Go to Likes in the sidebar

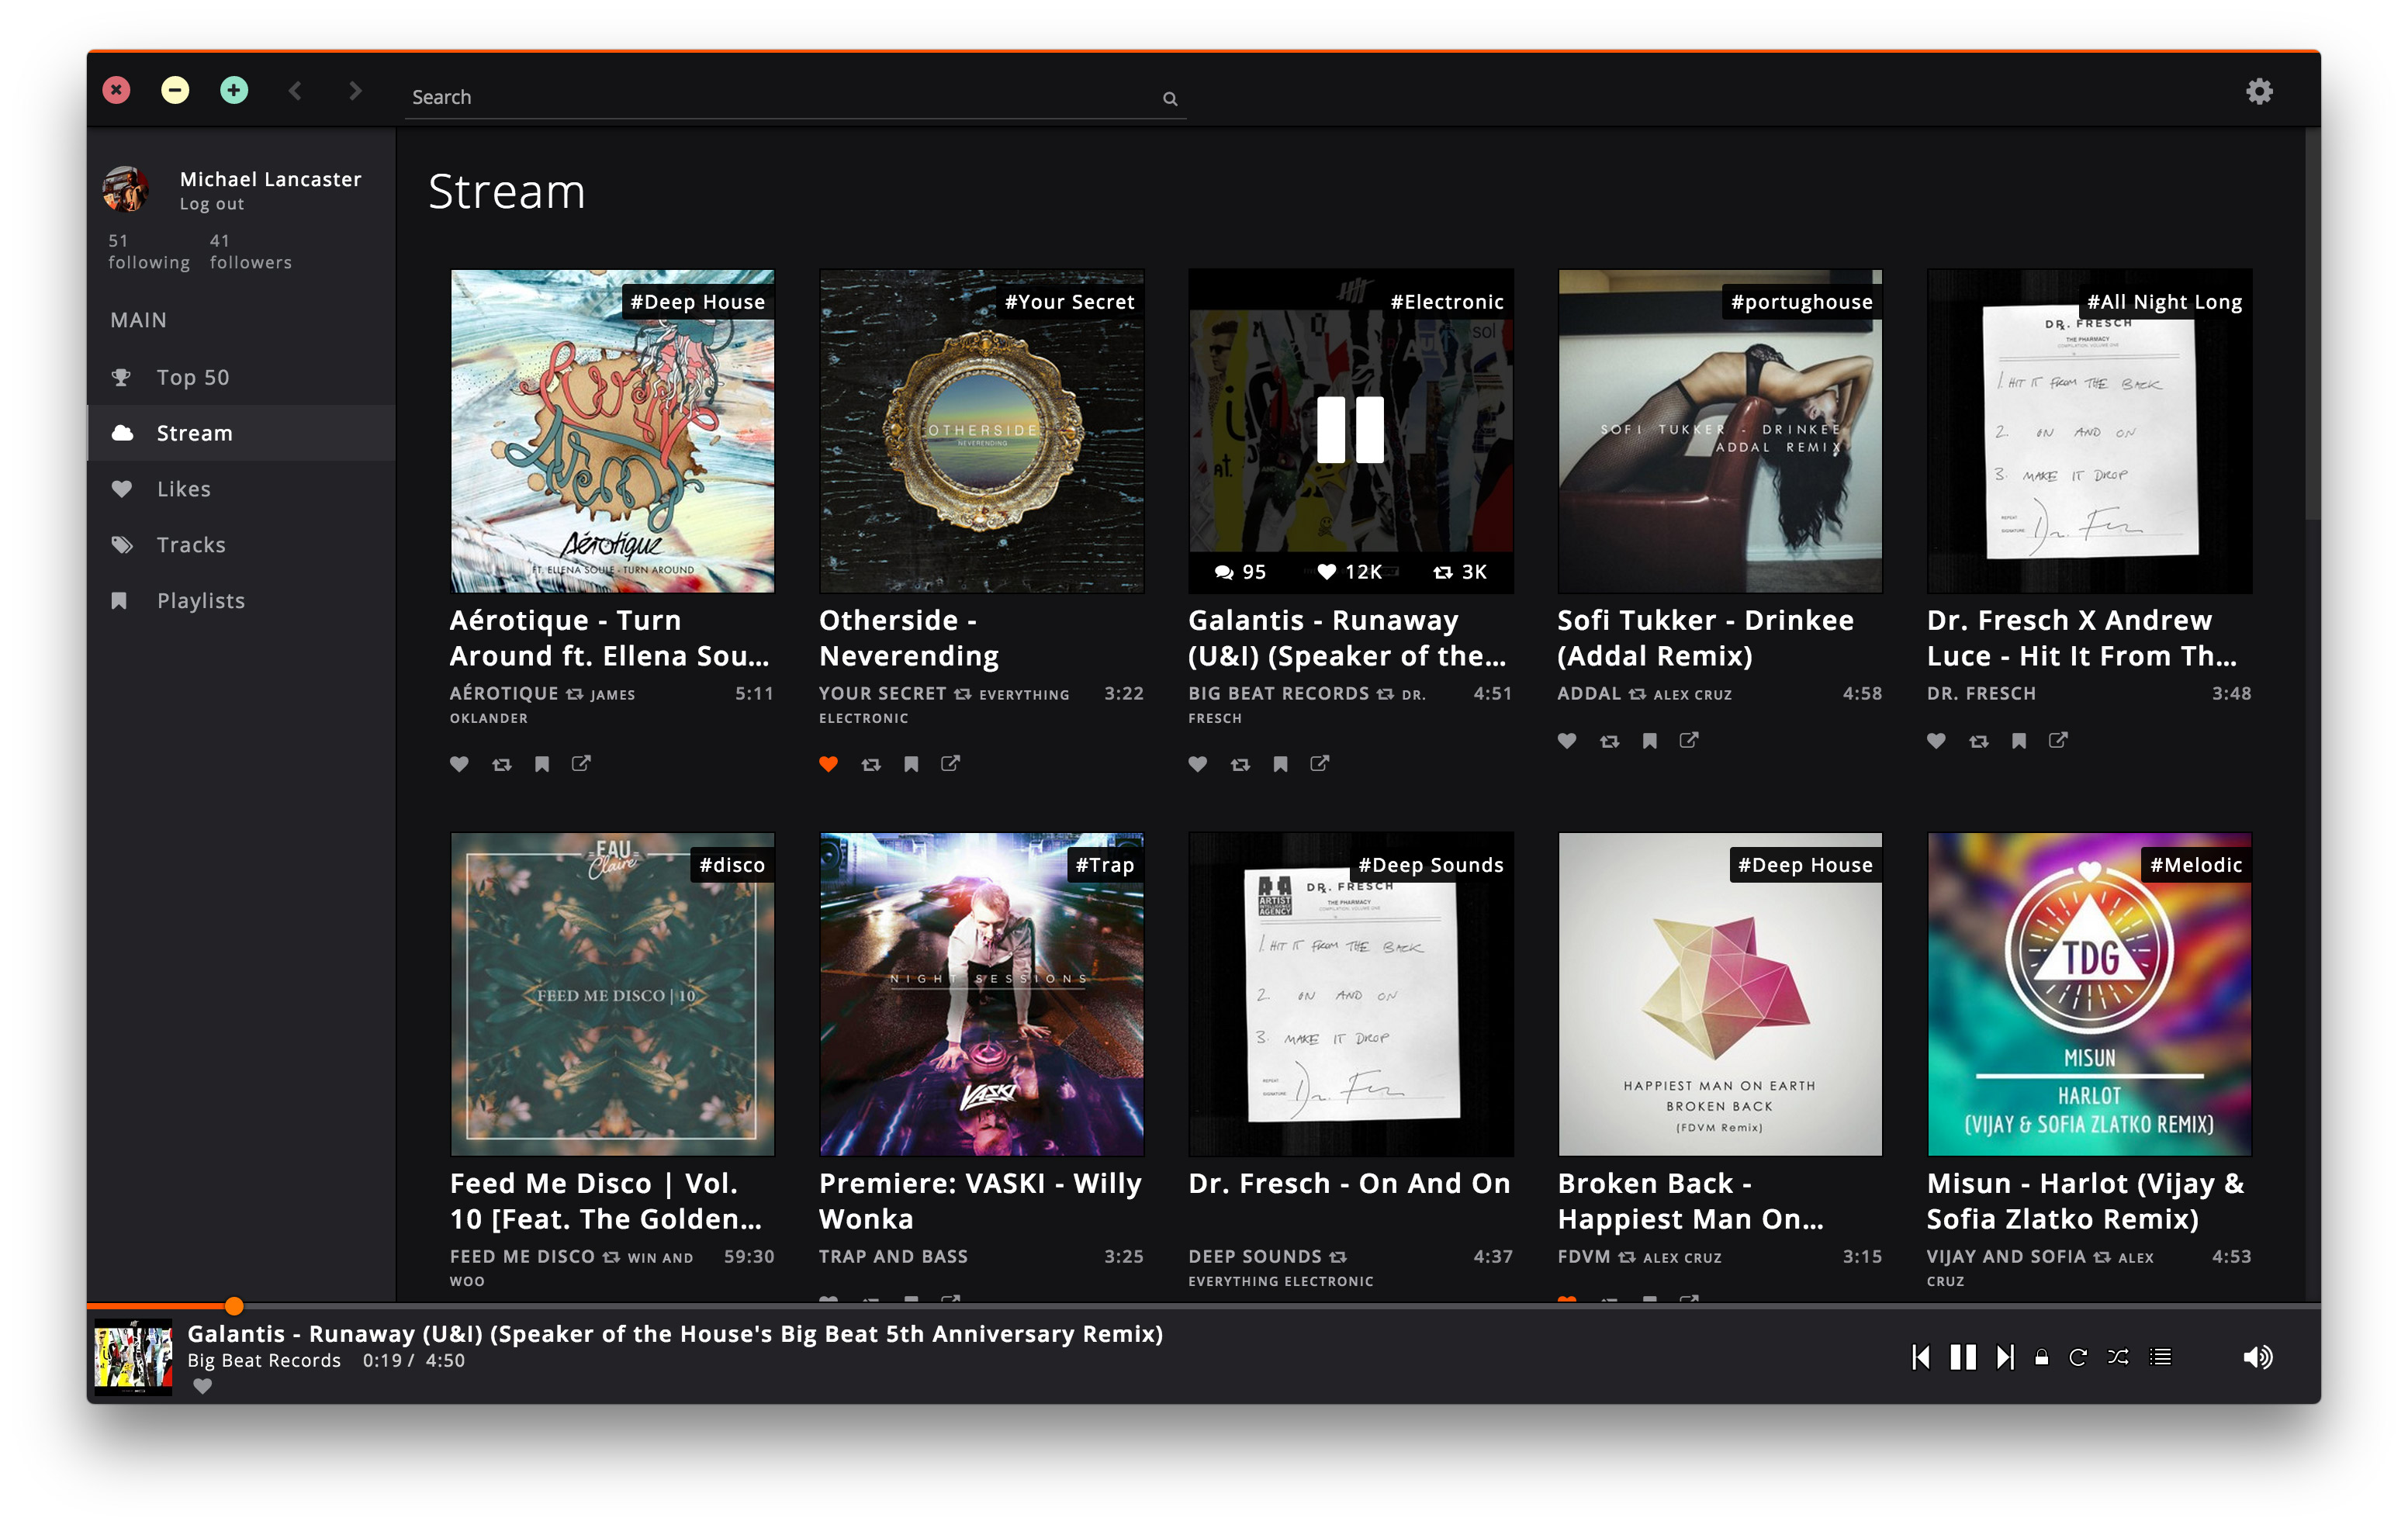pos(183,489)
